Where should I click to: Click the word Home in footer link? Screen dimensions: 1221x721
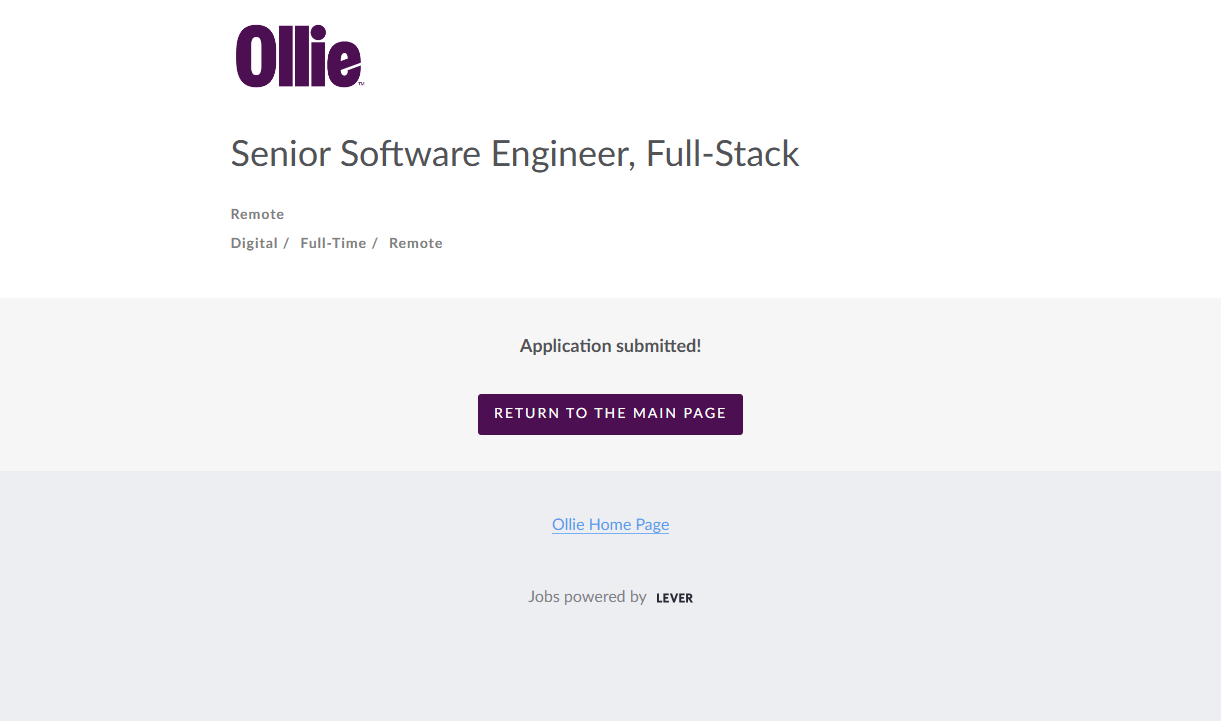610,524
